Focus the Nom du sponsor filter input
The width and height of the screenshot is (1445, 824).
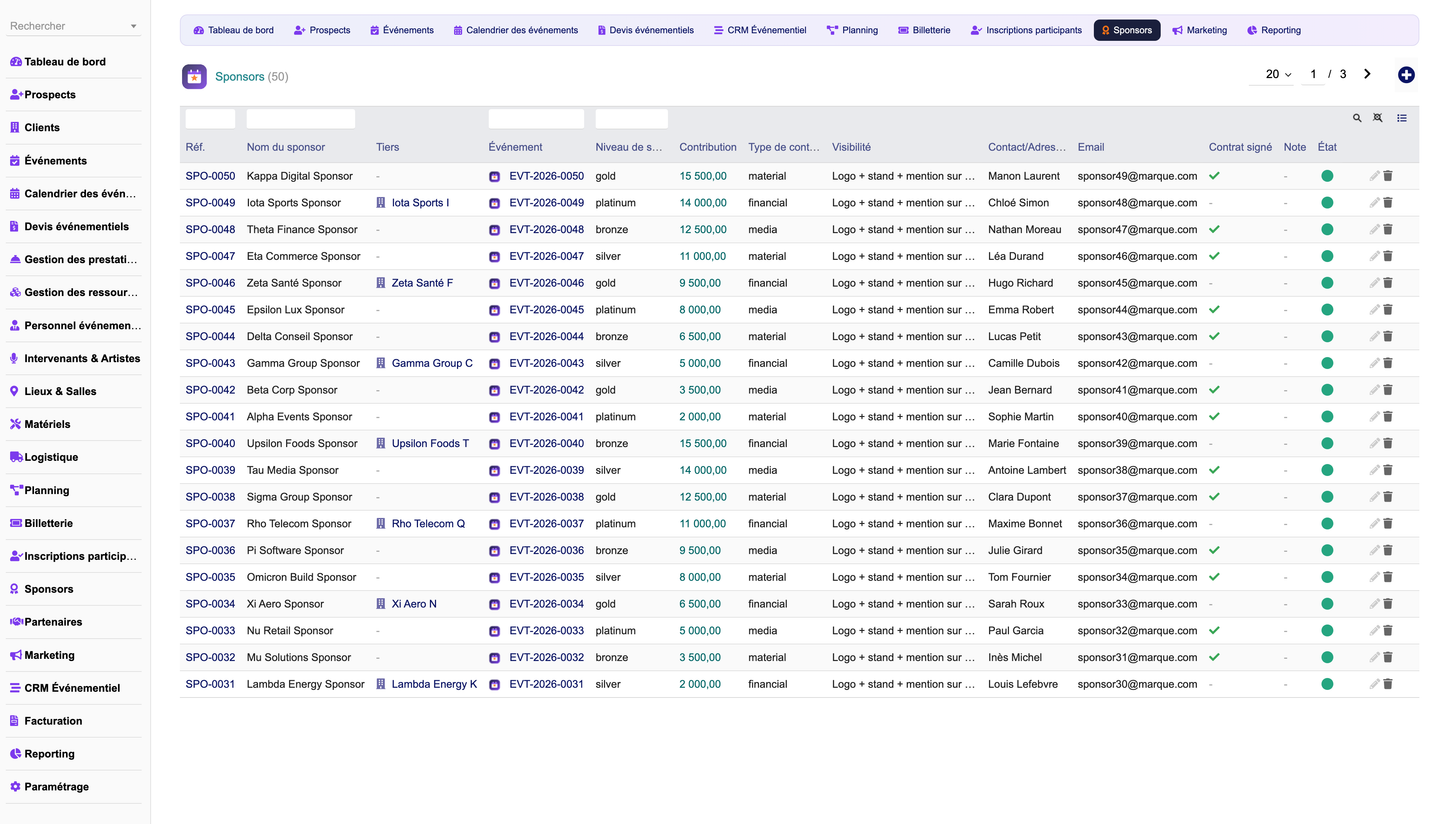click(x=301, y=119)
